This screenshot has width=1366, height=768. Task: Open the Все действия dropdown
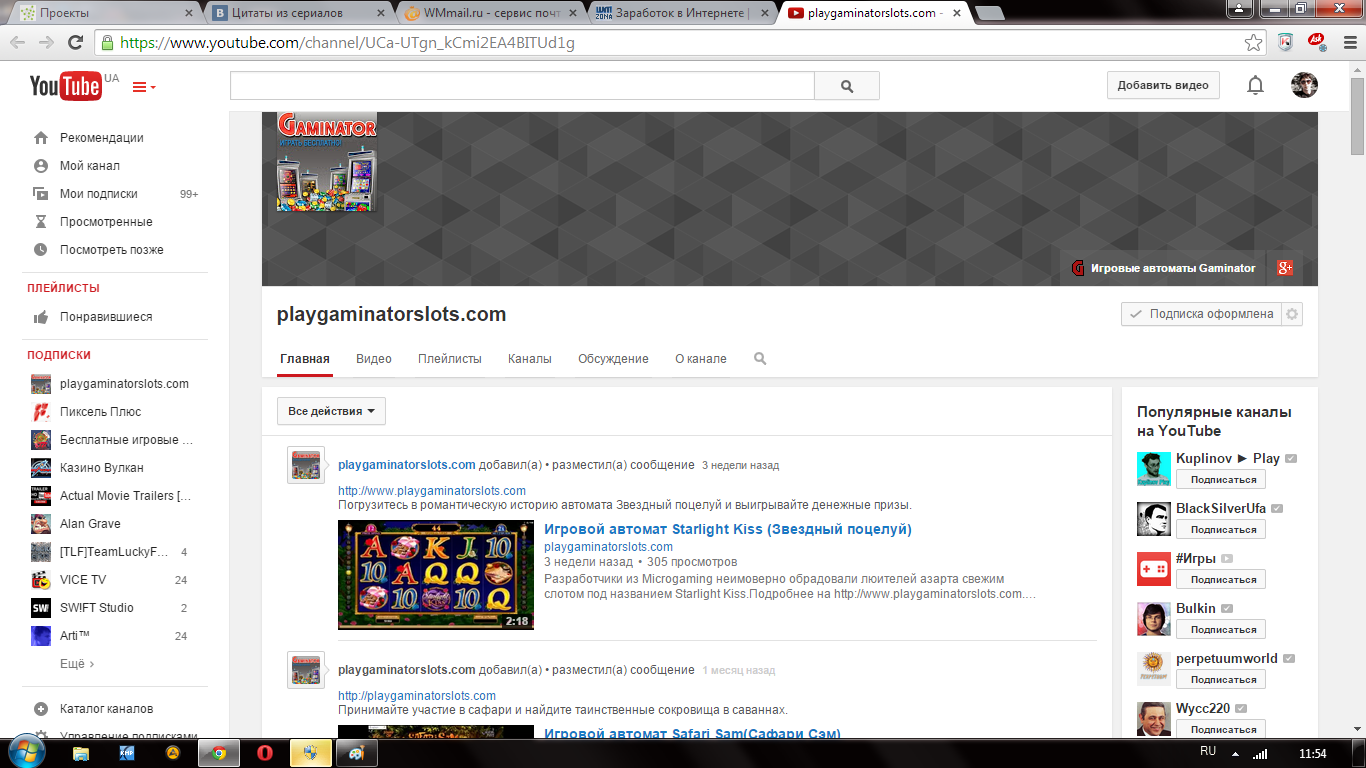(x=331, y=411)
